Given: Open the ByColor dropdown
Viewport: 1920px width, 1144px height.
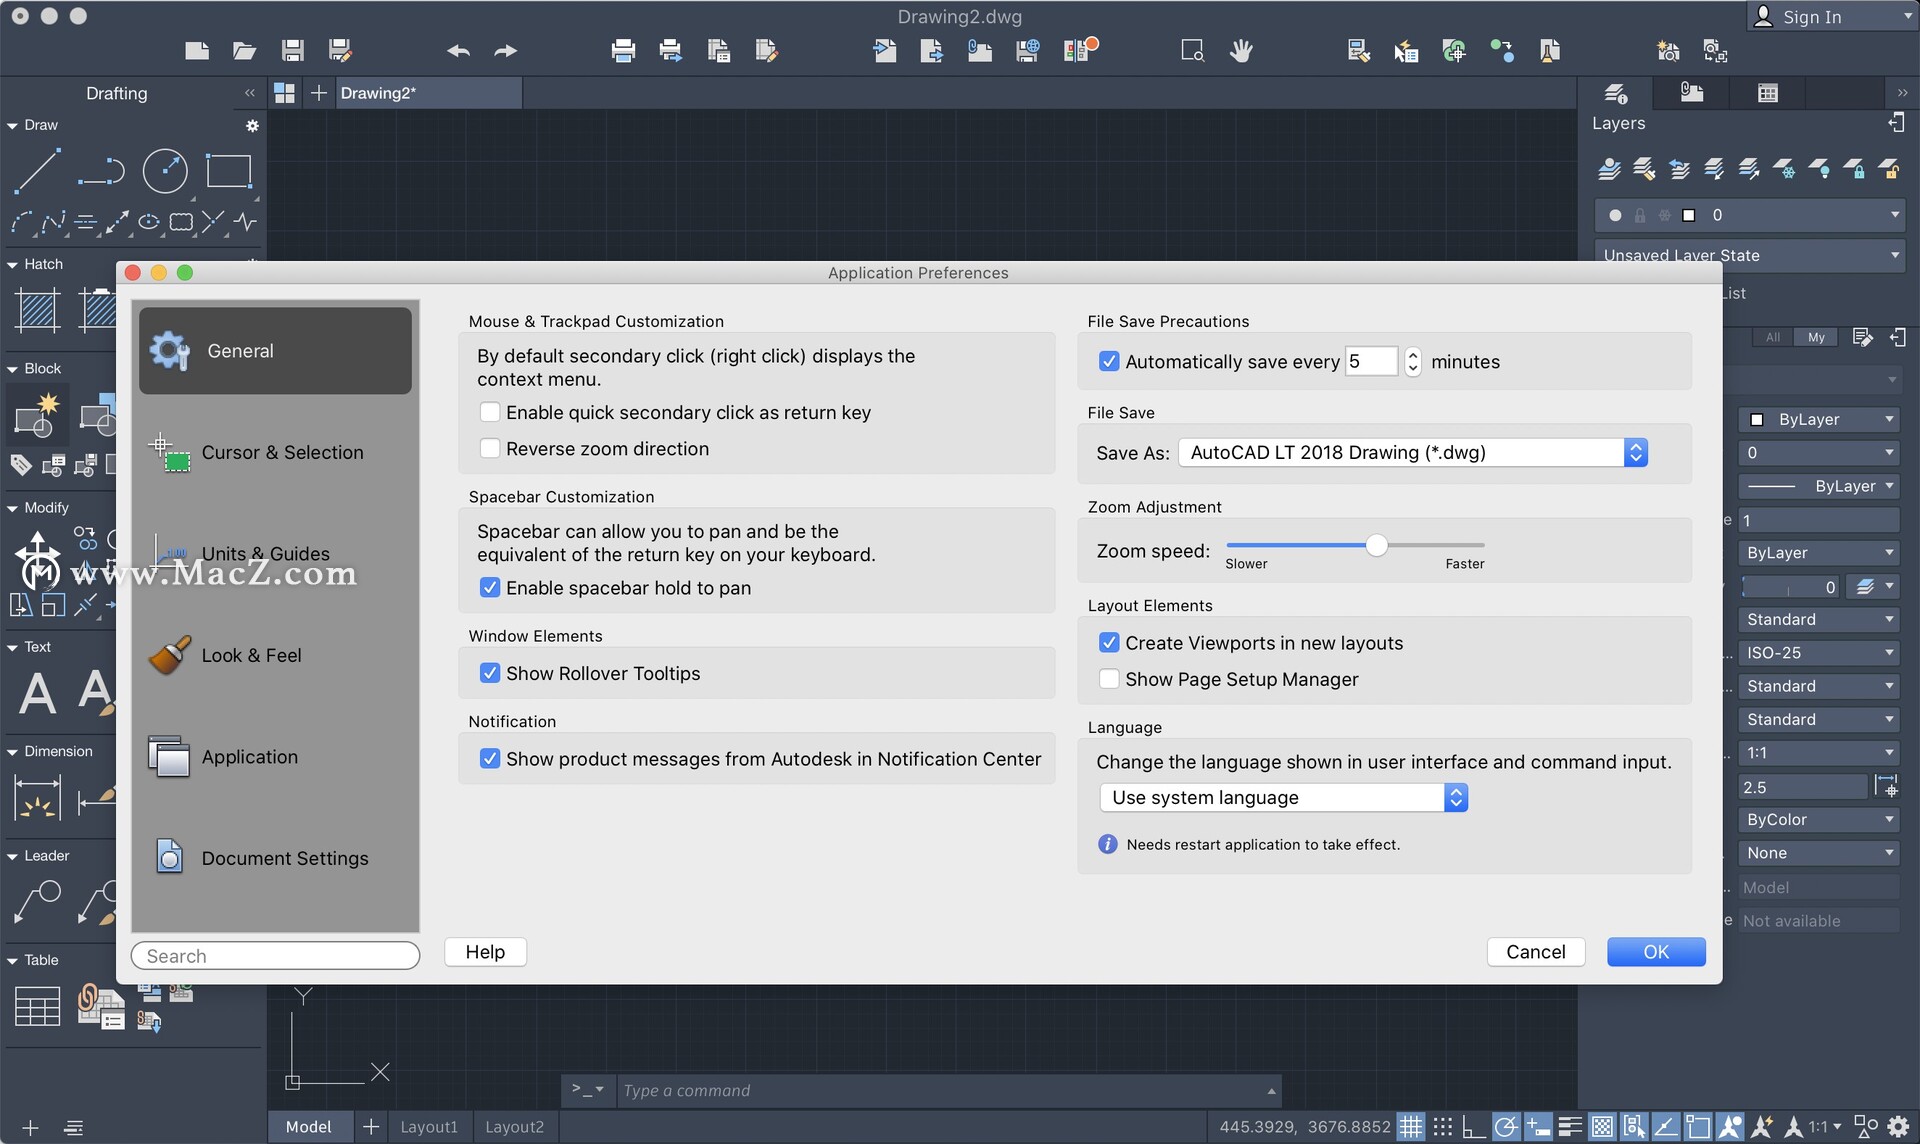Looking at the screenshot, I should (1818, 820).
